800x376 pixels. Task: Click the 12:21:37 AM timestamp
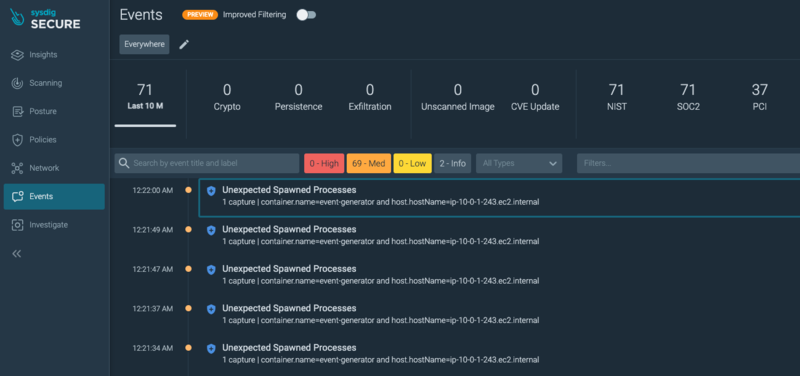(153, 309)
